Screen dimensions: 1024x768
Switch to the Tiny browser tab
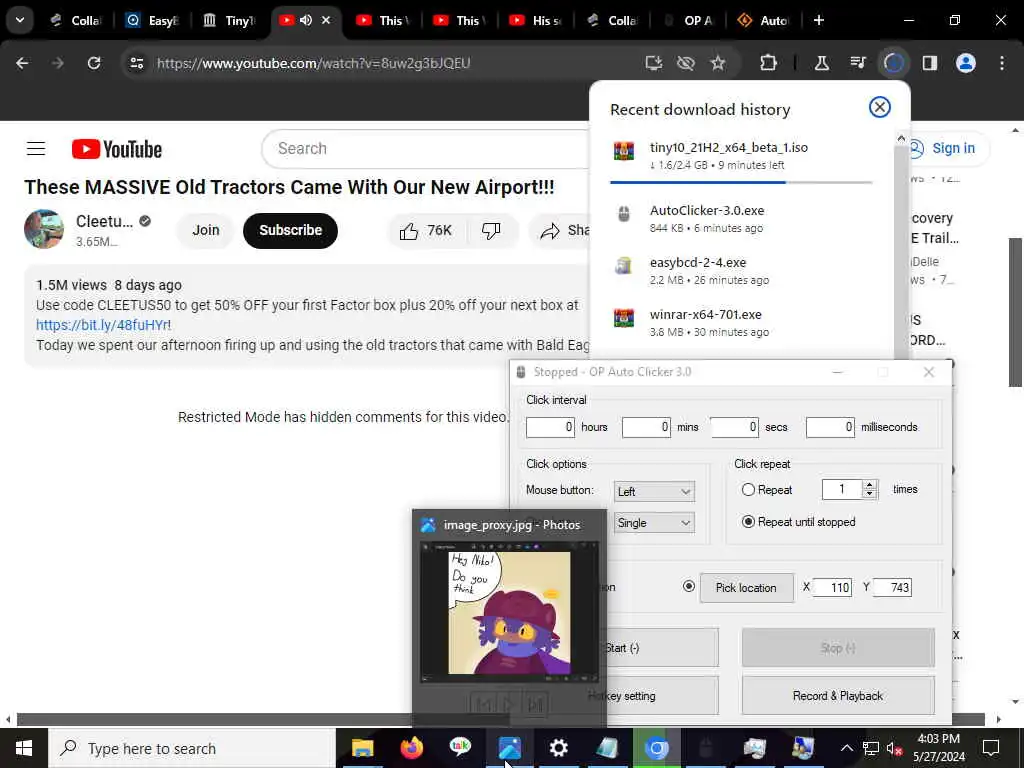click(x=229, y=20)
